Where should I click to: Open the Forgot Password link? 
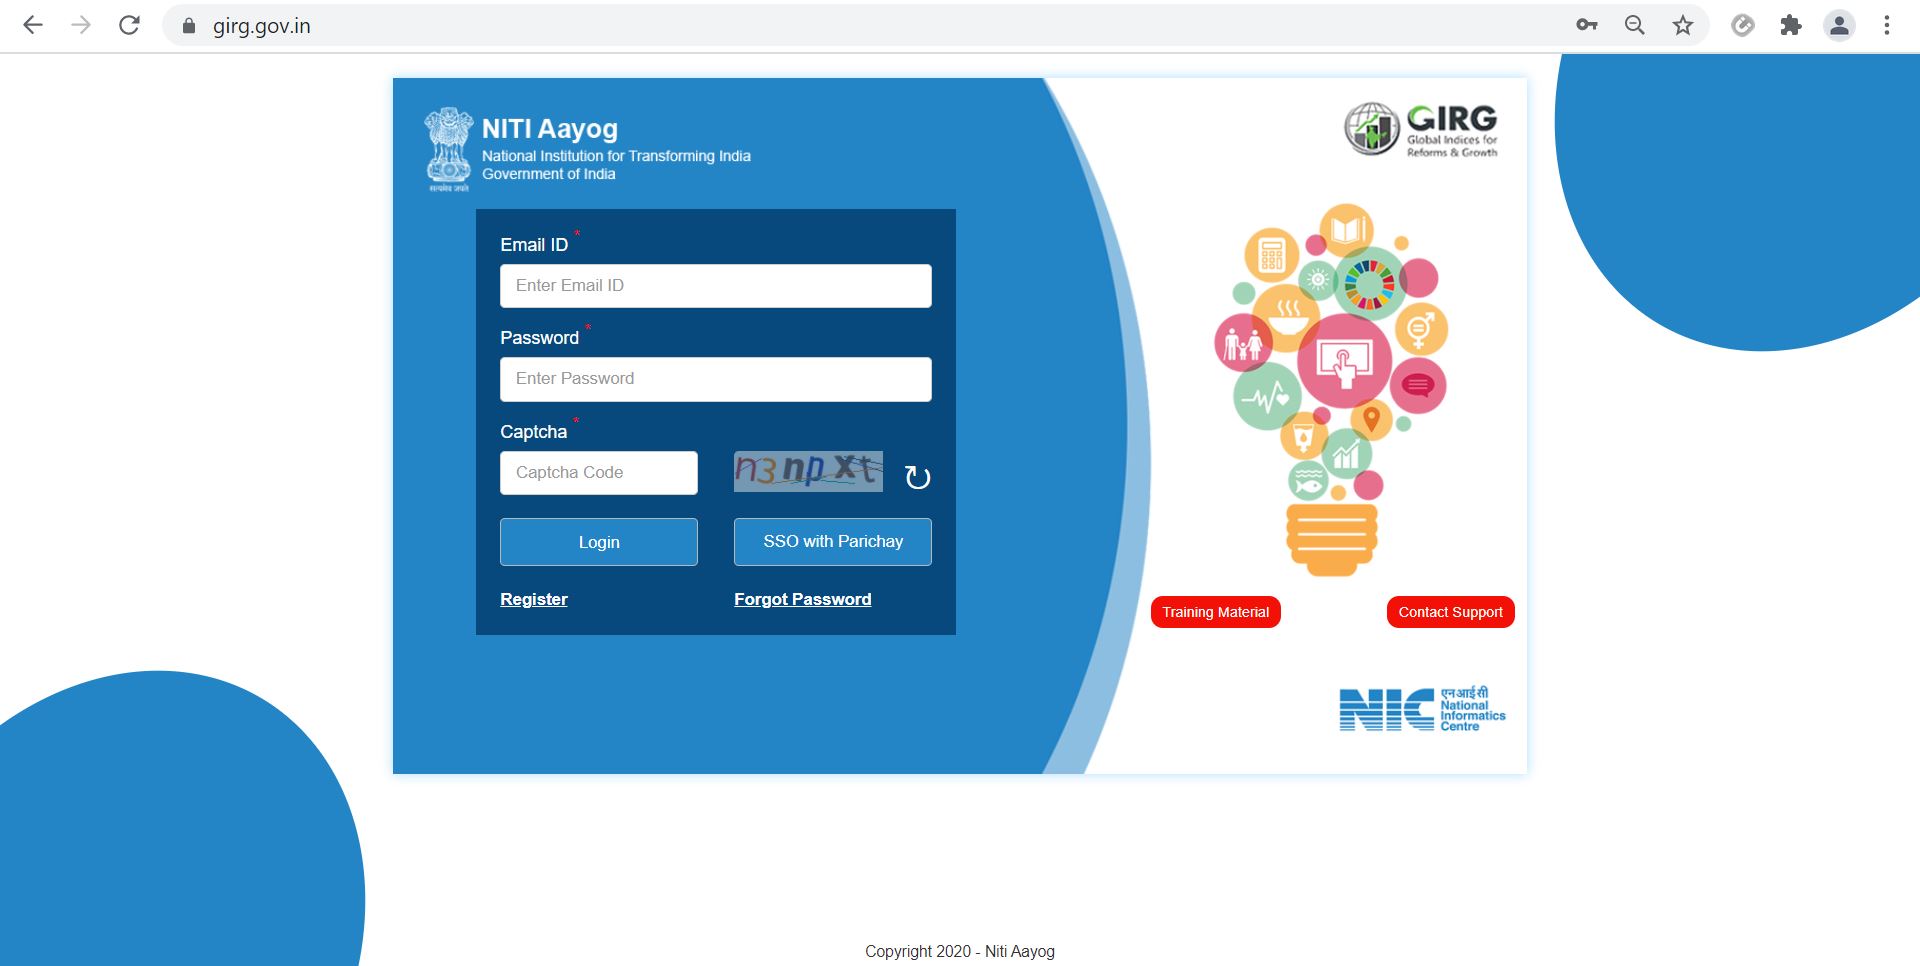point(803,599)
